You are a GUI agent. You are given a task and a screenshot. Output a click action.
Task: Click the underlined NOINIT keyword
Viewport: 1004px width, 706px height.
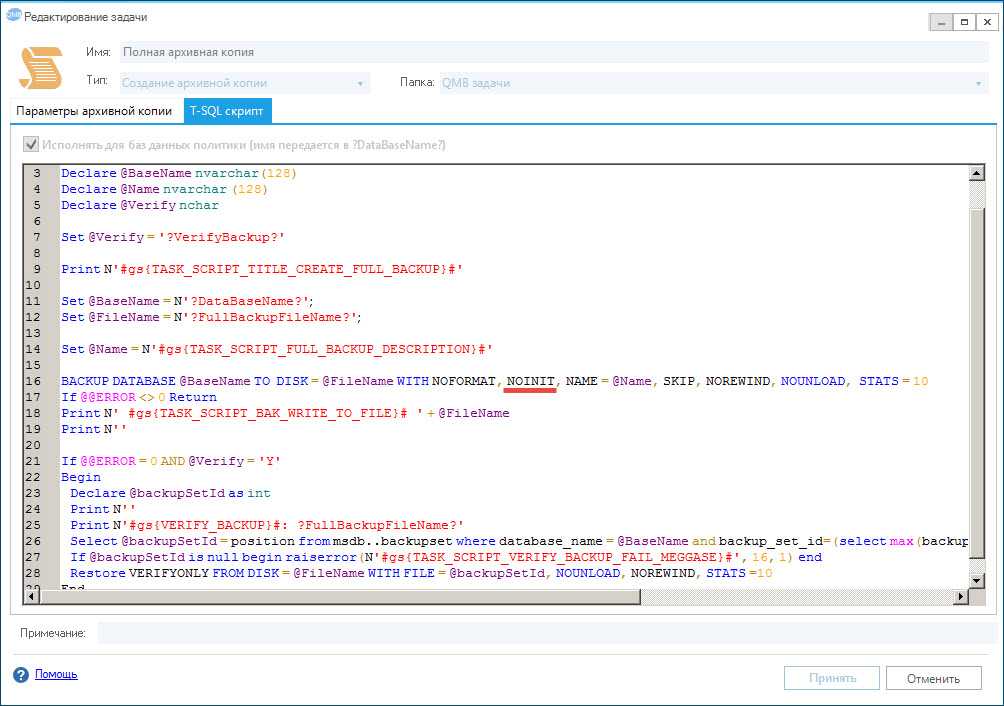(530, 381)
